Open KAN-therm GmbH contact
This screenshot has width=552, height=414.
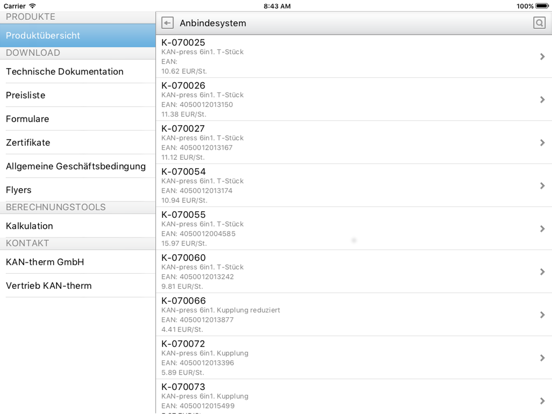pyautogui.click(x=77, y=262)
